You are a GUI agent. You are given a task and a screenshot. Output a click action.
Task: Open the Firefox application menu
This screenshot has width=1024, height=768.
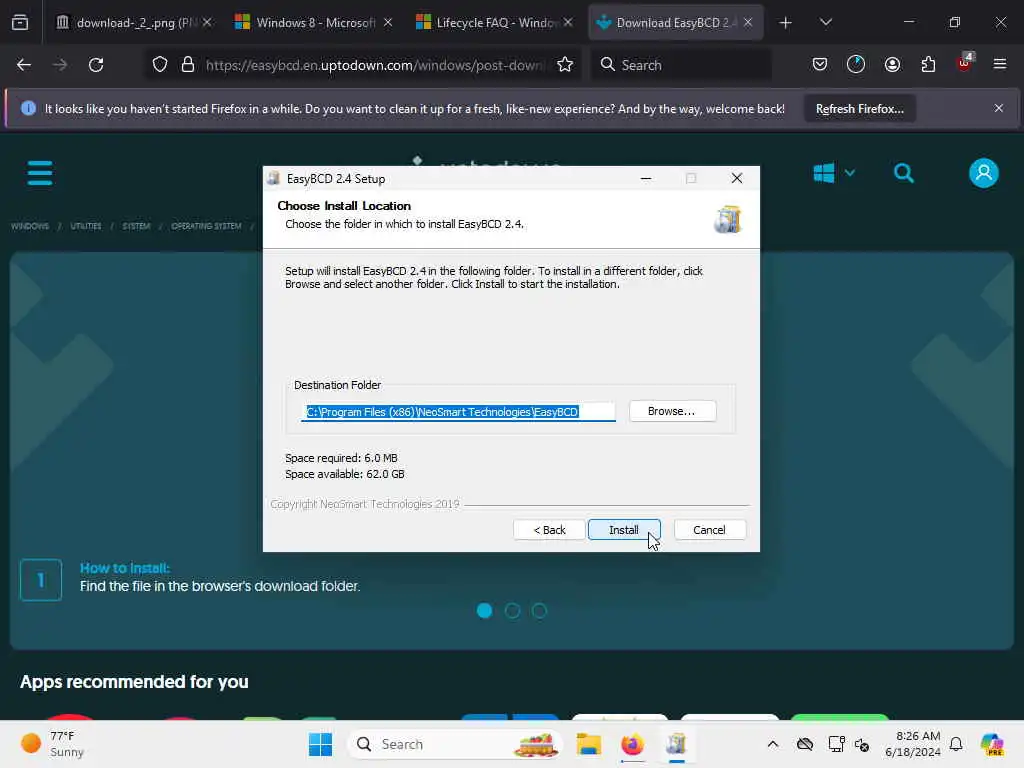1000,64
